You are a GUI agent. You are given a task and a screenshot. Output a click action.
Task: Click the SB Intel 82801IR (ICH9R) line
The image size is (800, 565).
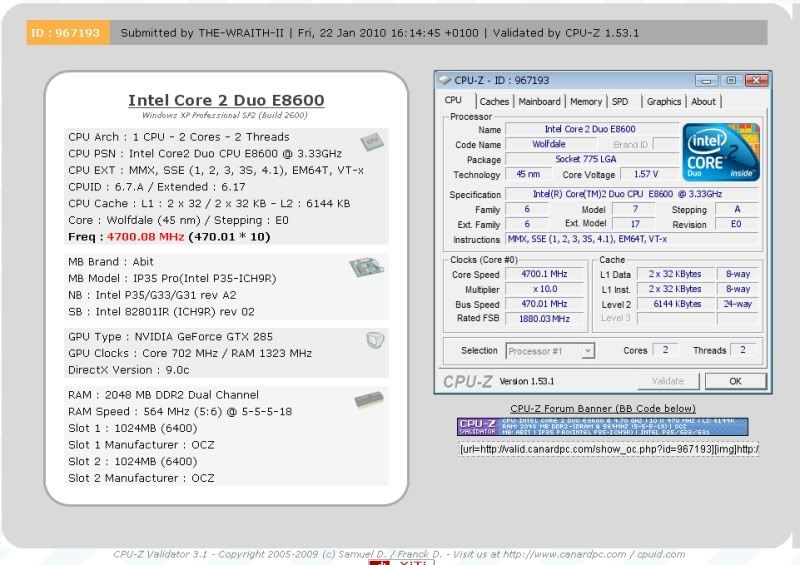click(161, 312)
